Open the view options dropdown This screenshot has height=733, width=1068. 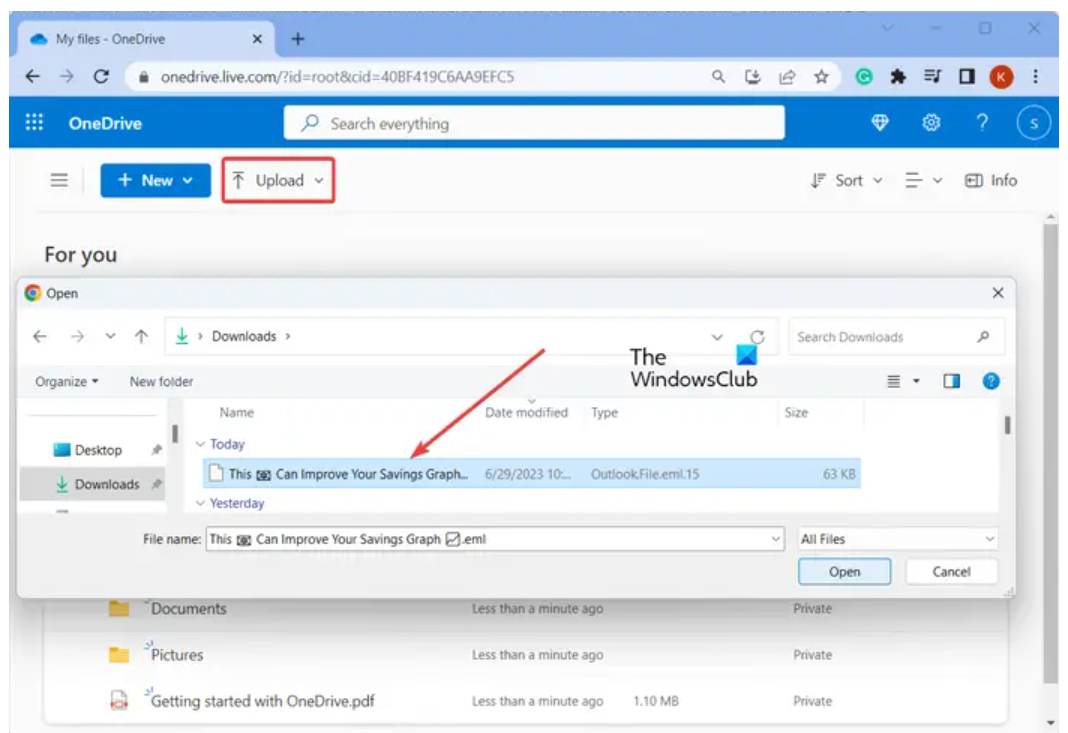tap(923, 181)
